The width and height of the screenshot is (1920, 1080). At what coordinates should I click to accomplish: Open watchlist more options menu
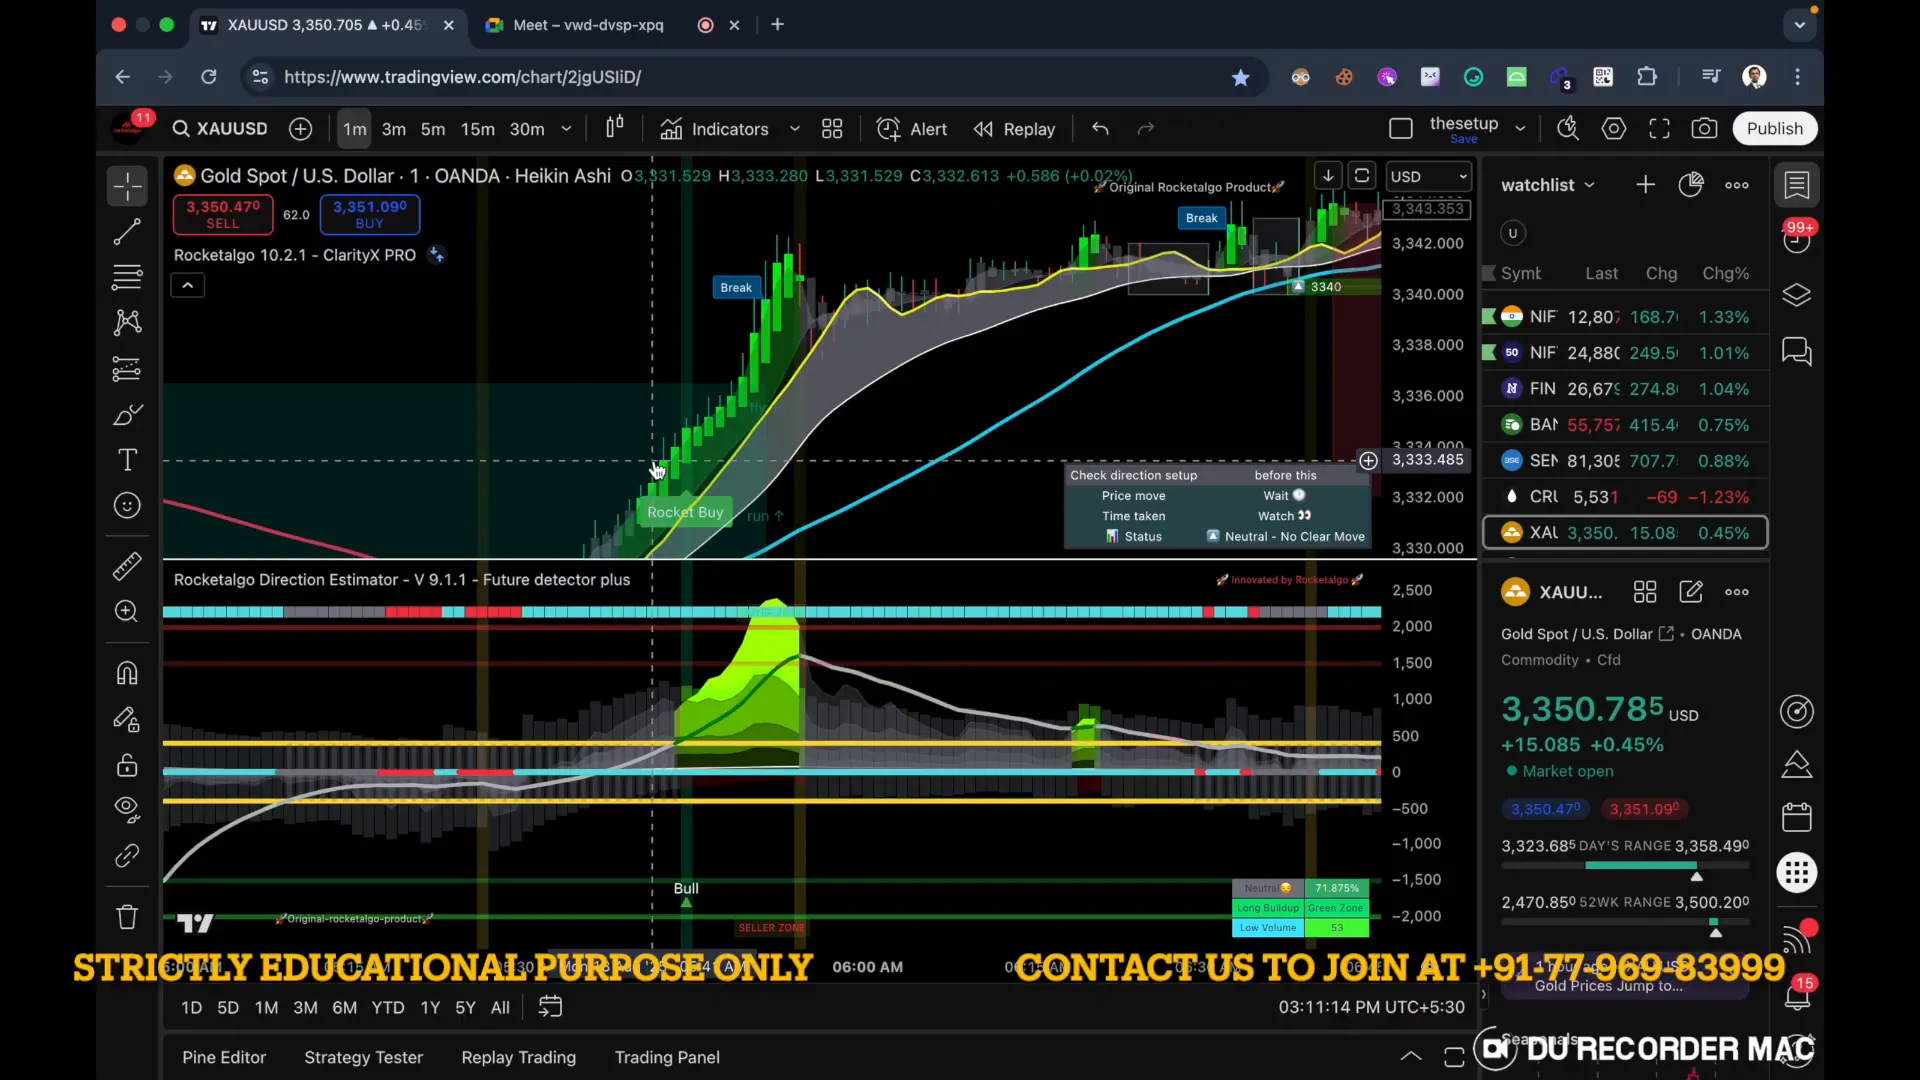1737,185
